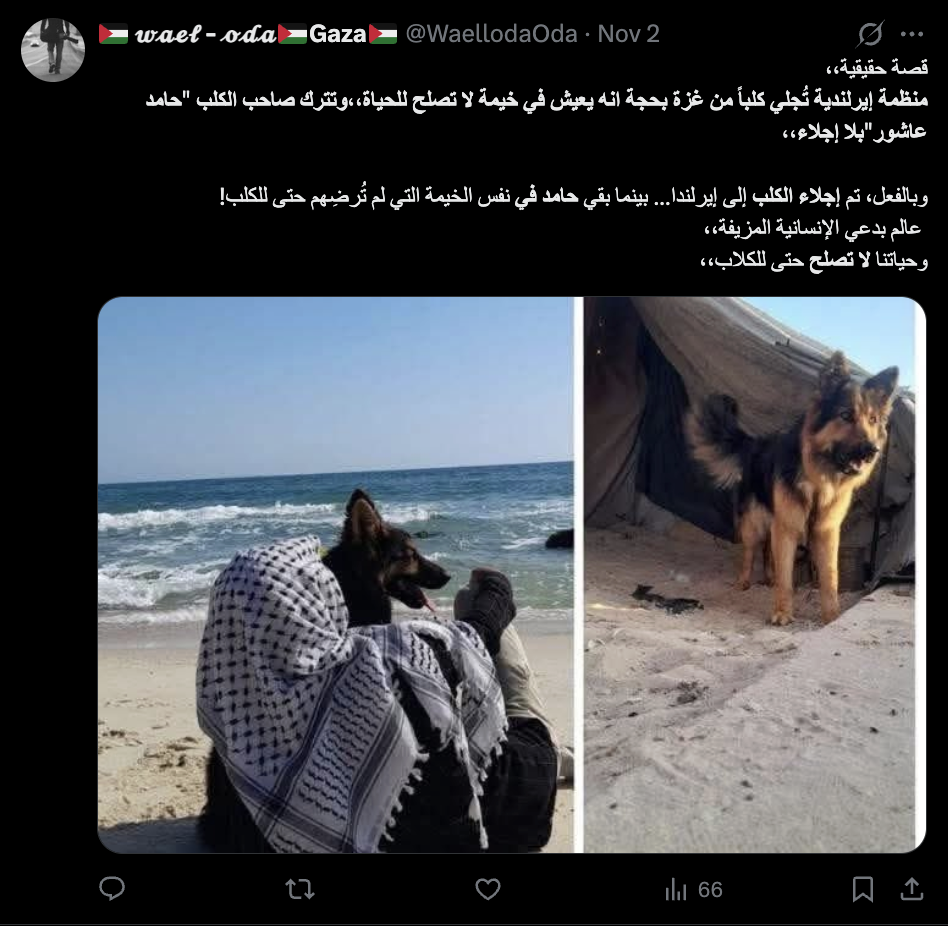Viewport: 948px width, 926px height.
Task: Open the reply speech bubble icon
Action: pyautogui.click(x=112, y=889)
